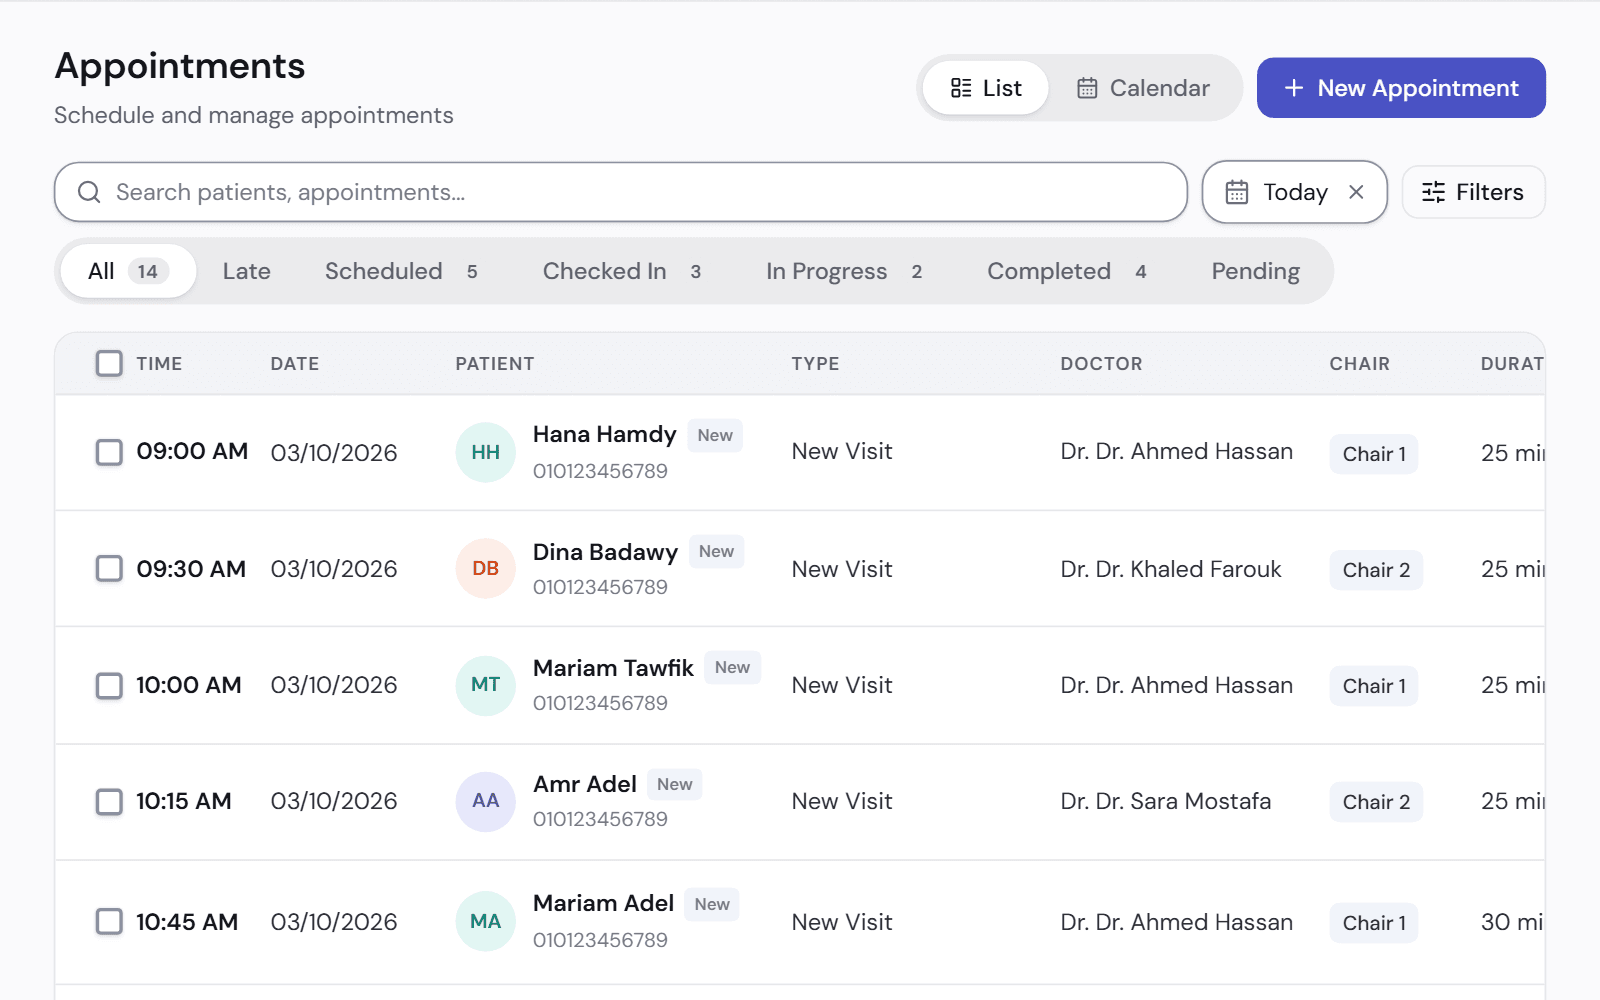View the Completed appointments tab
The width and height of the screenshot is (1600, 1000).
(x=1067, y=271)
